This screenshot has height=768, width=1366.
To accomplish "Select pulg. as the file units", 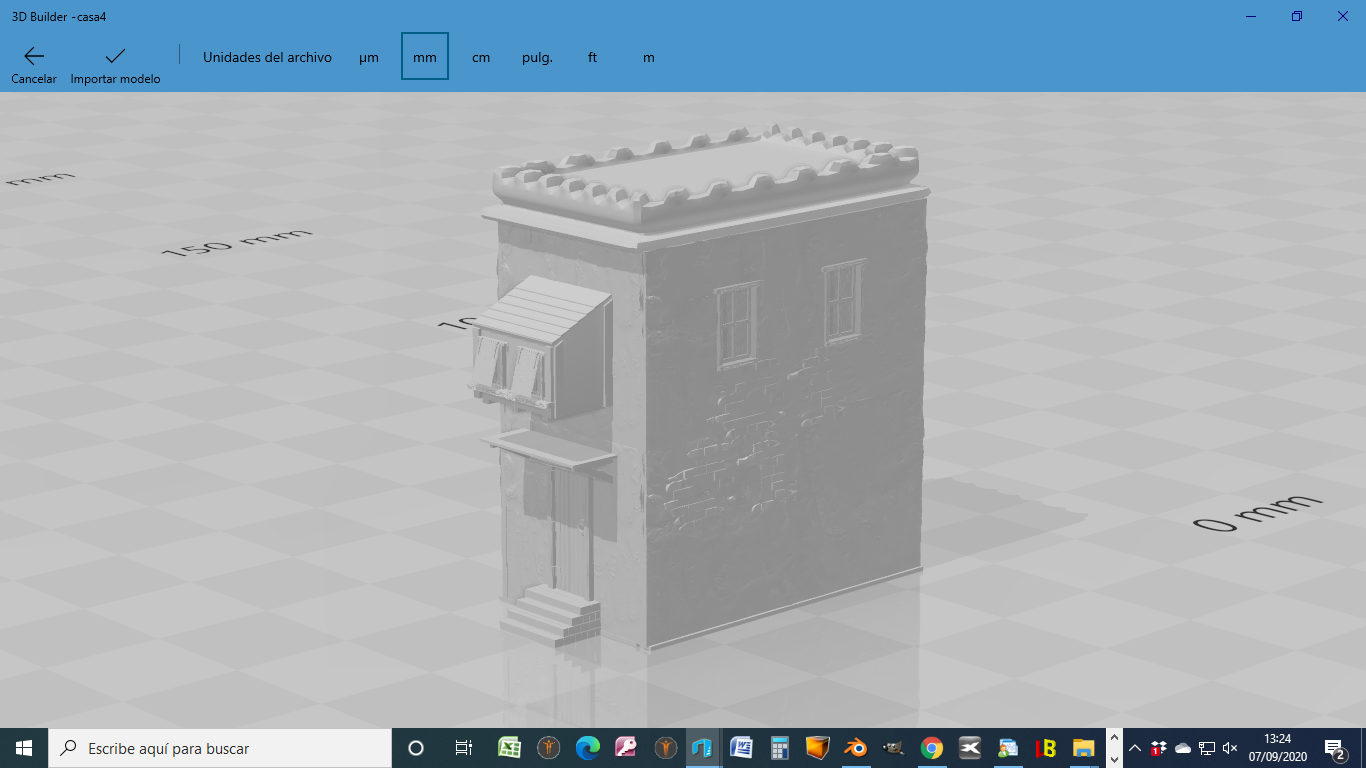I will click(536, 57).
